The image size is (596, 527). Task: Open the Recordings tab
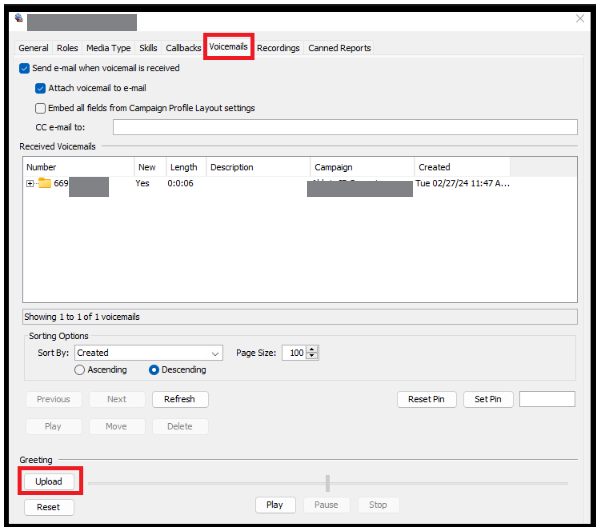pos(278,48)
